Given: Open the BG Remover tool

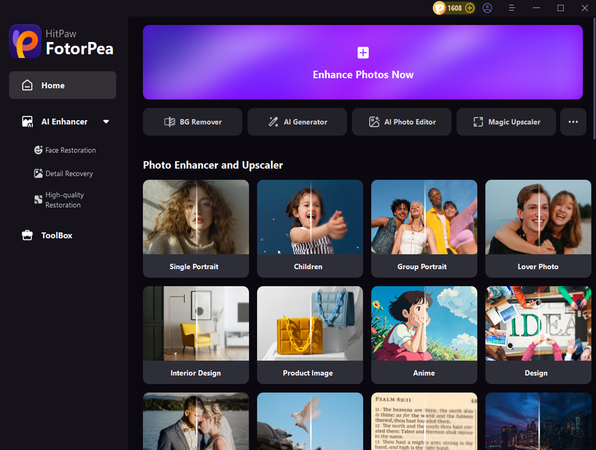Looking at the screenshot, I should [x=193, y=122].
